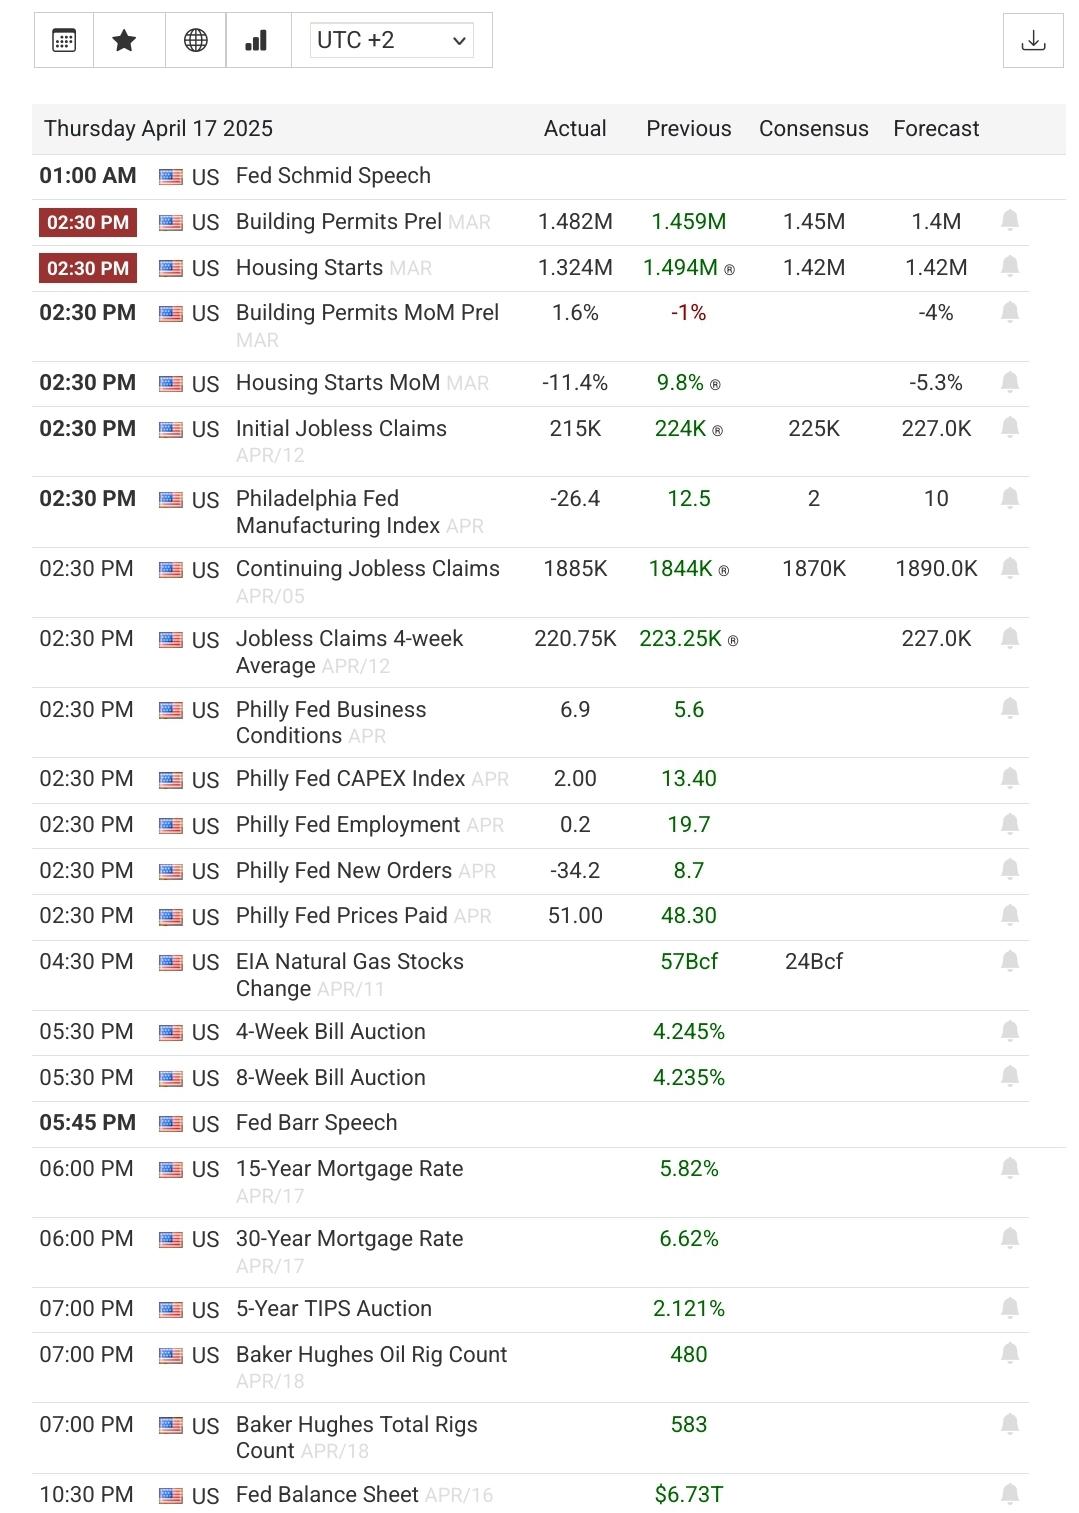The width and height of the screenshot is (1079, 1513).
Task: Open Housing Starts event link
Action: (309, 268)
